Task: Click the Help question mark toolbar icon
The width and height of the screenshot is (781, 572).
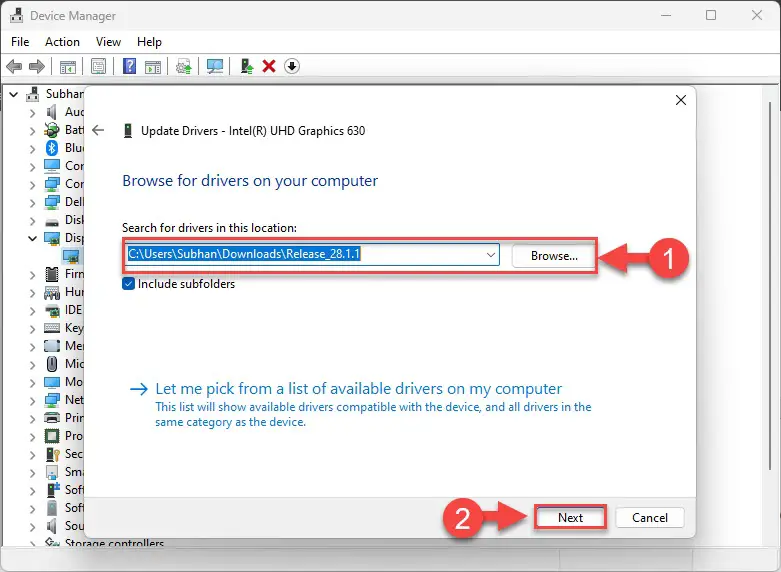Action: click(129, 66)
